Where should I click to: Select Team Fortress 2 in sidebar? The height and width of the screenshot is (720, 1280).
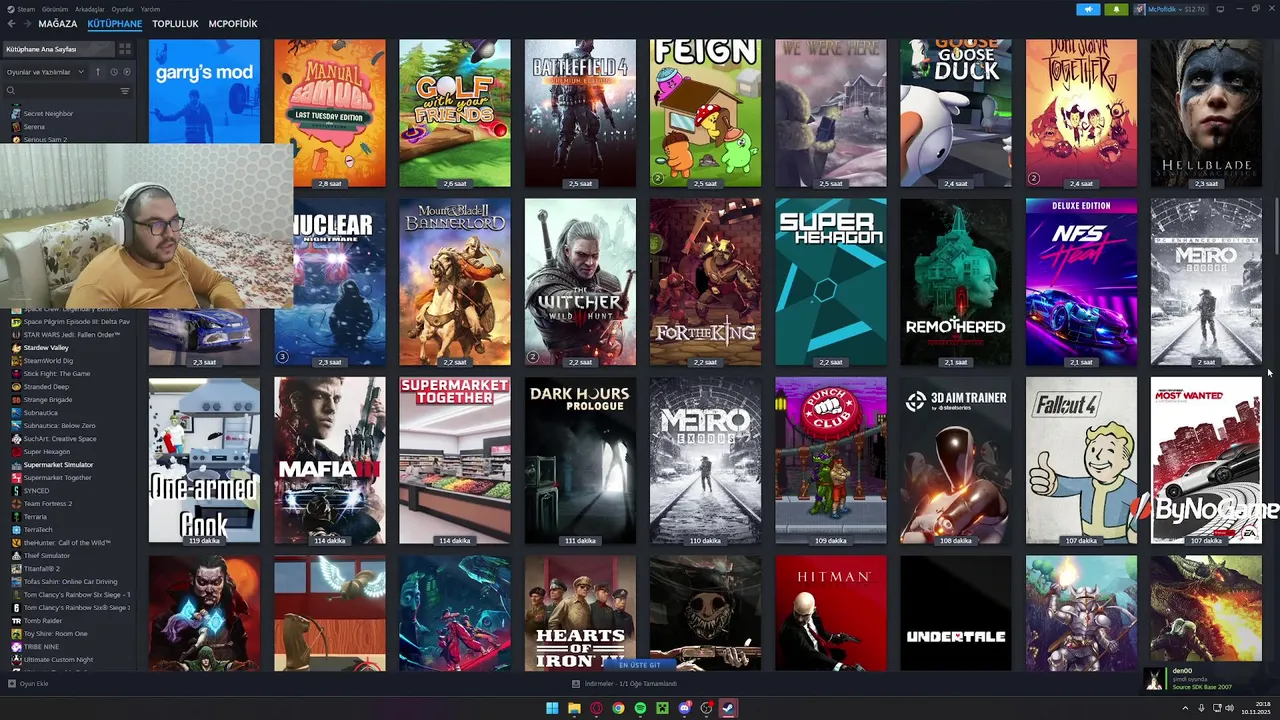pos(47,503)
